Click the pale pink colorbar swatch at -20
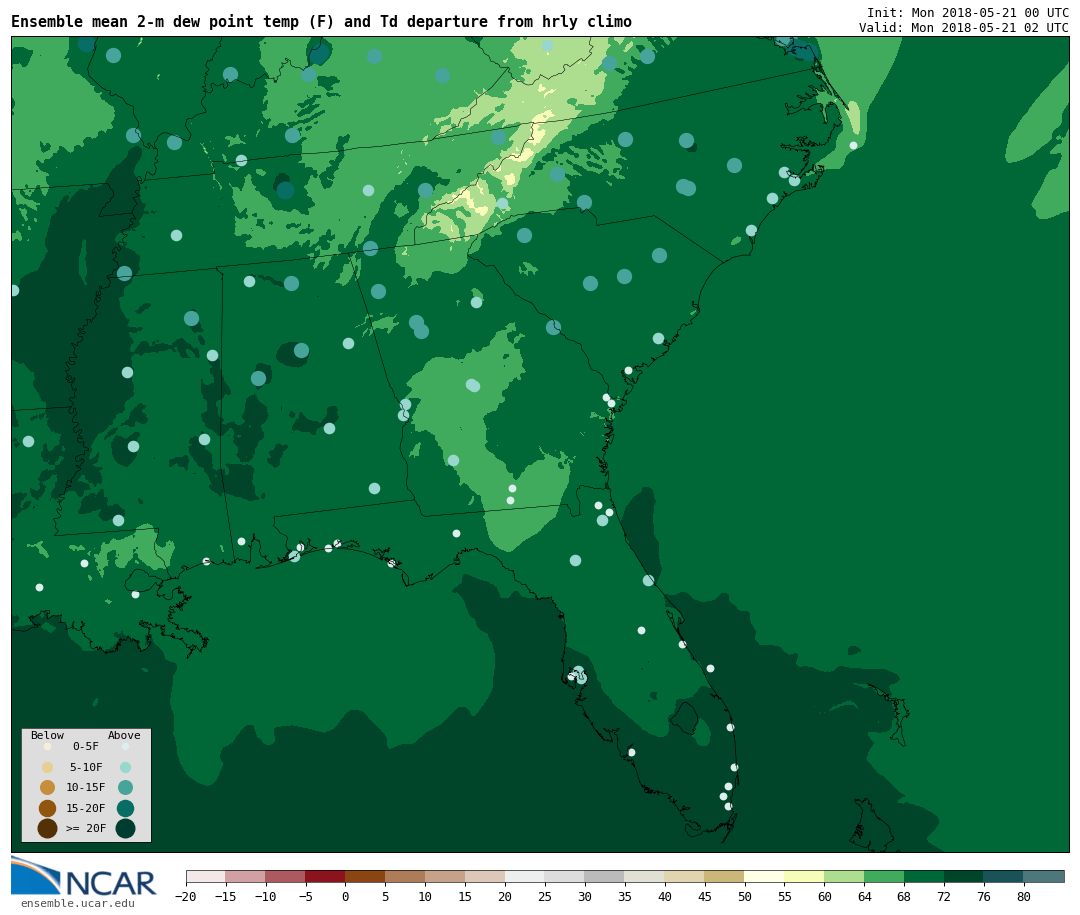The width and height of the screenshot is (1080, 915). 205,876
